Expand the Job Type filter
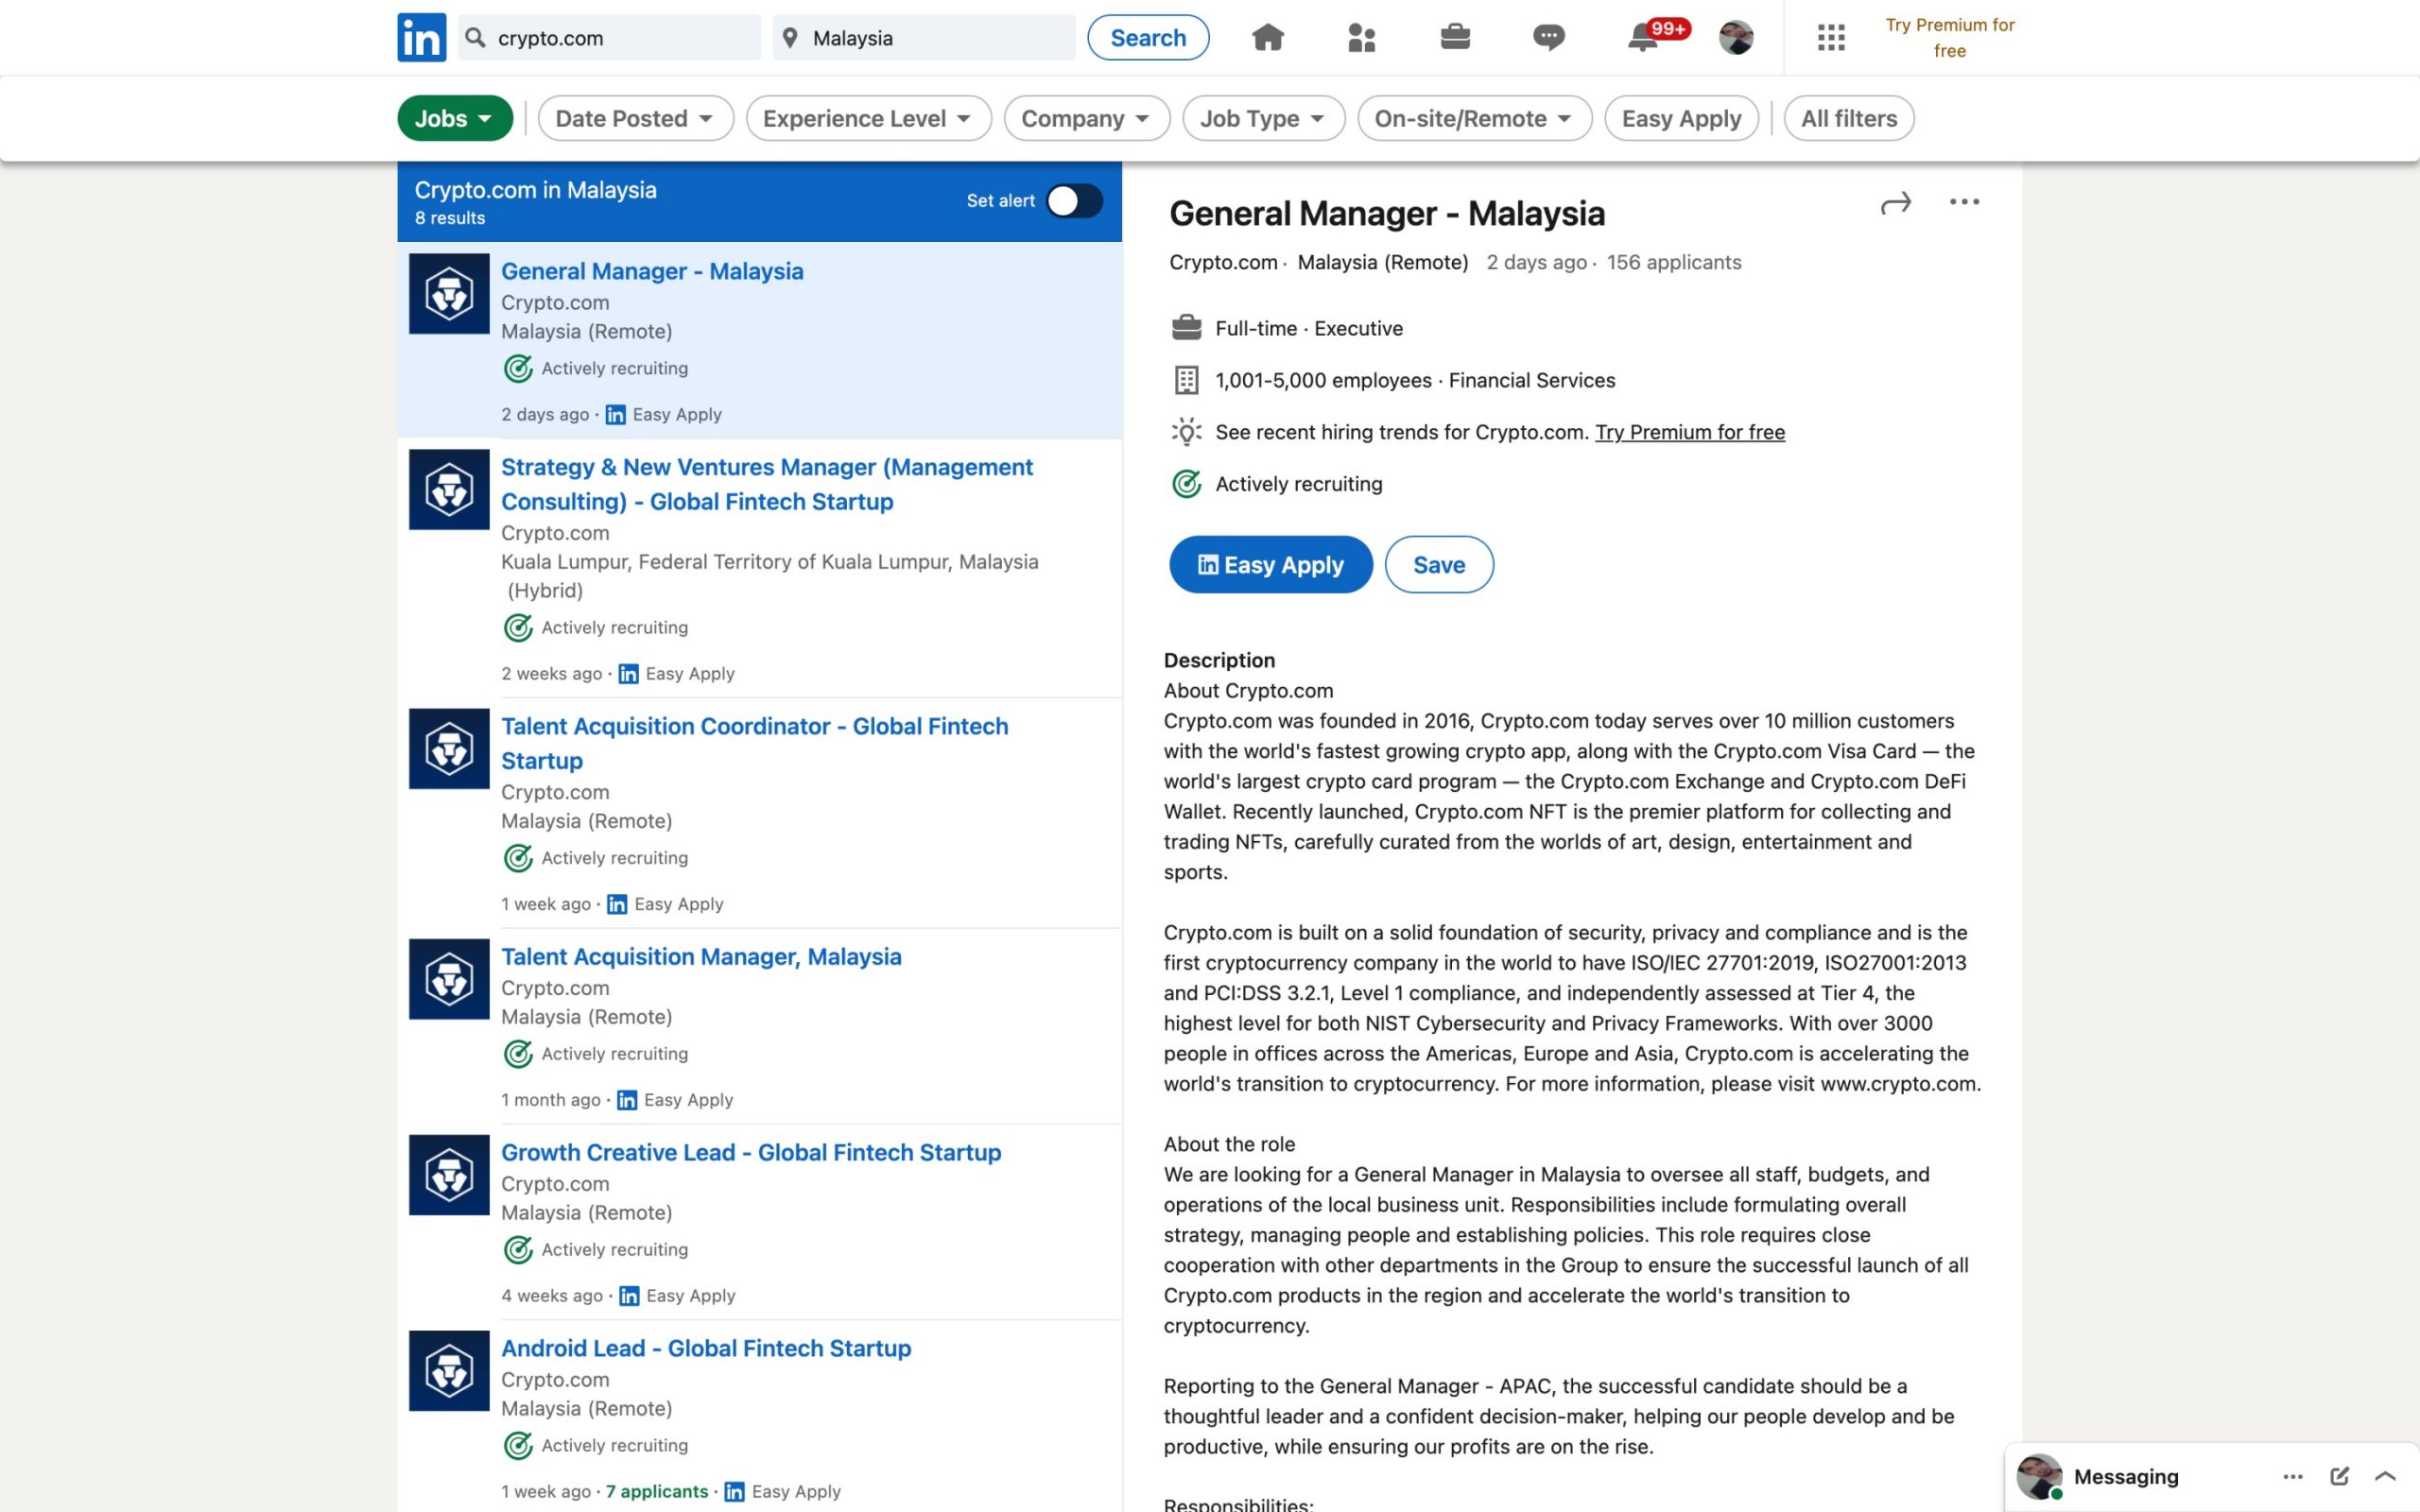Screen dimensions: 2420x1512 point(1263,118)
